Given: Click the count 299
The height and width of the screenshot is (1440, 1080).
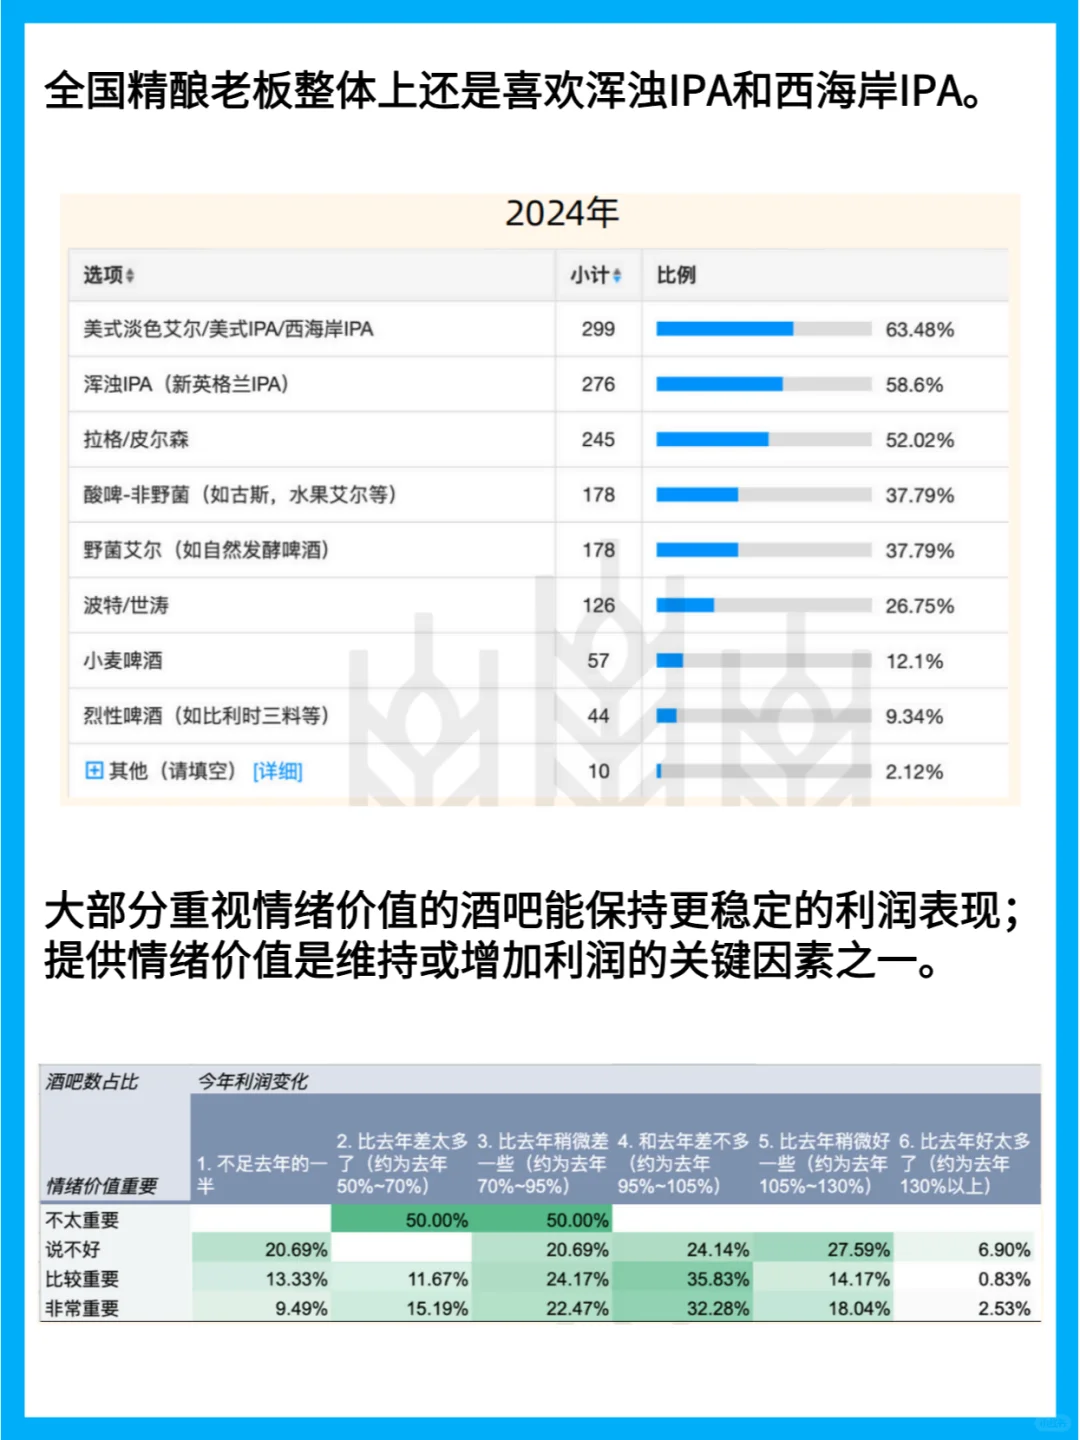Looking at the screenshot, I should (x=598, y=329).
